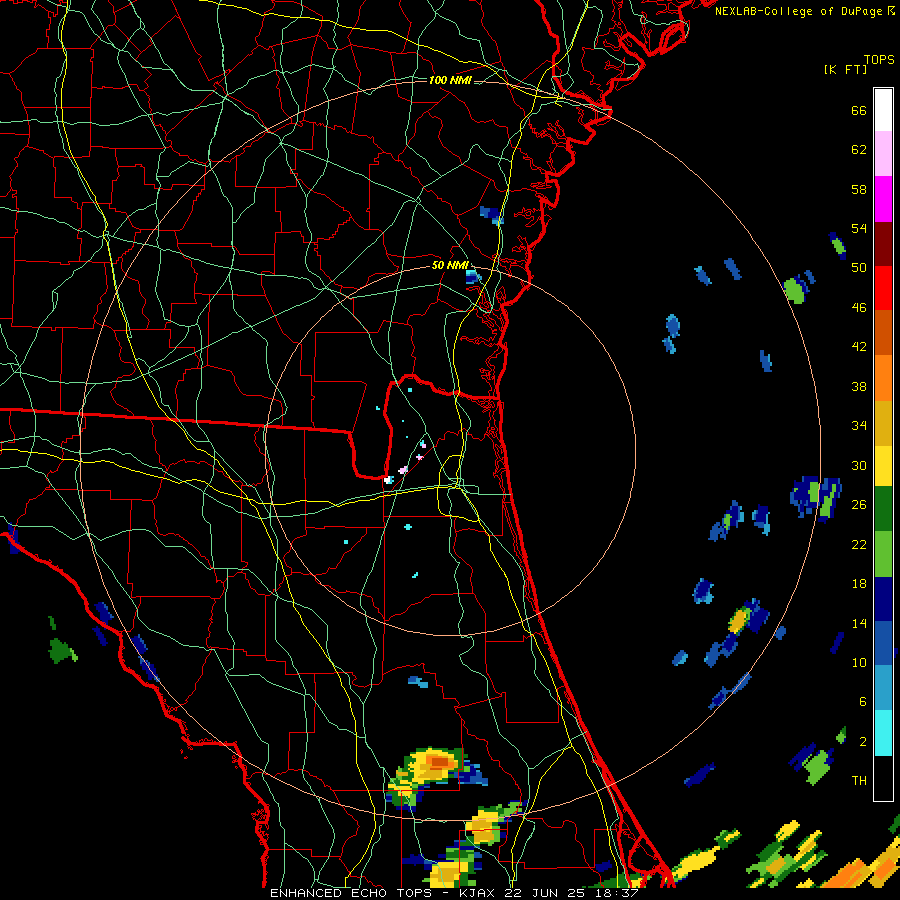The height and width of the screenshot is (900, 900).
Task: Click the "NEXLAB-College of DuPage" title text
Action: point(798,11)
